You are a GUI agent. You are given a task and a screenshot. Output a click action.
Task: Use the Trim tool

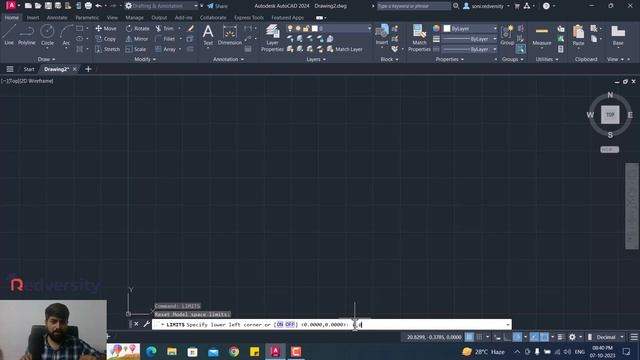click(164, 29)
